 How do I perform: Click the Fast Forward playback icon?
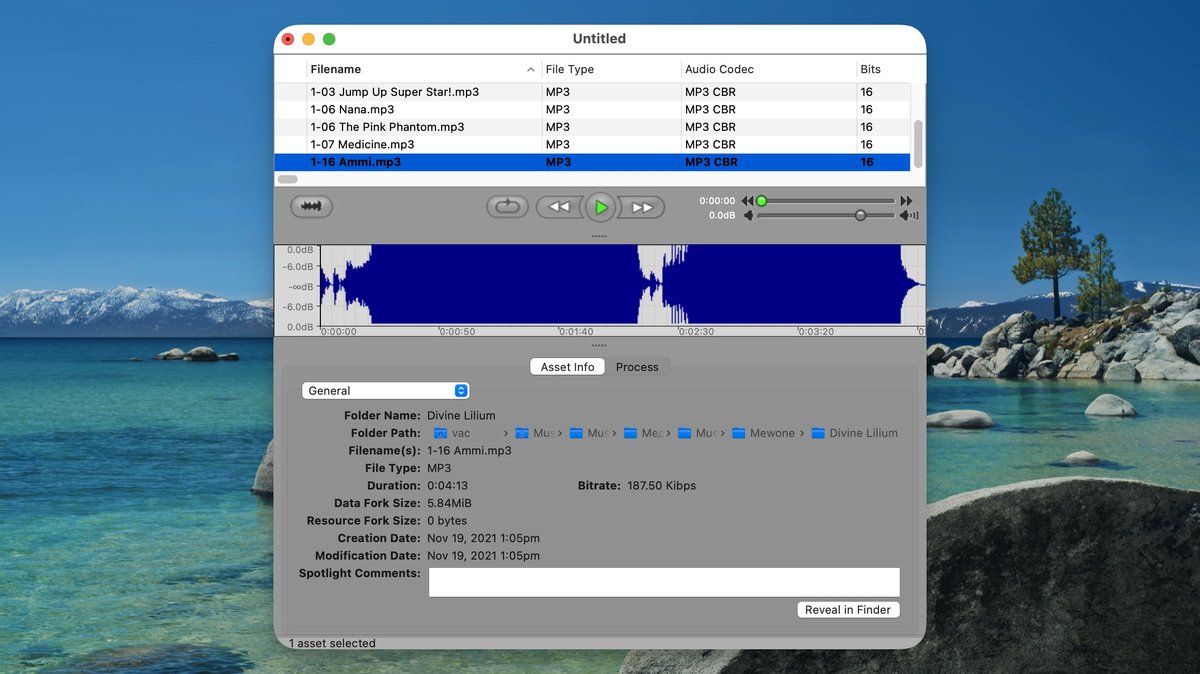click(641, 207)
